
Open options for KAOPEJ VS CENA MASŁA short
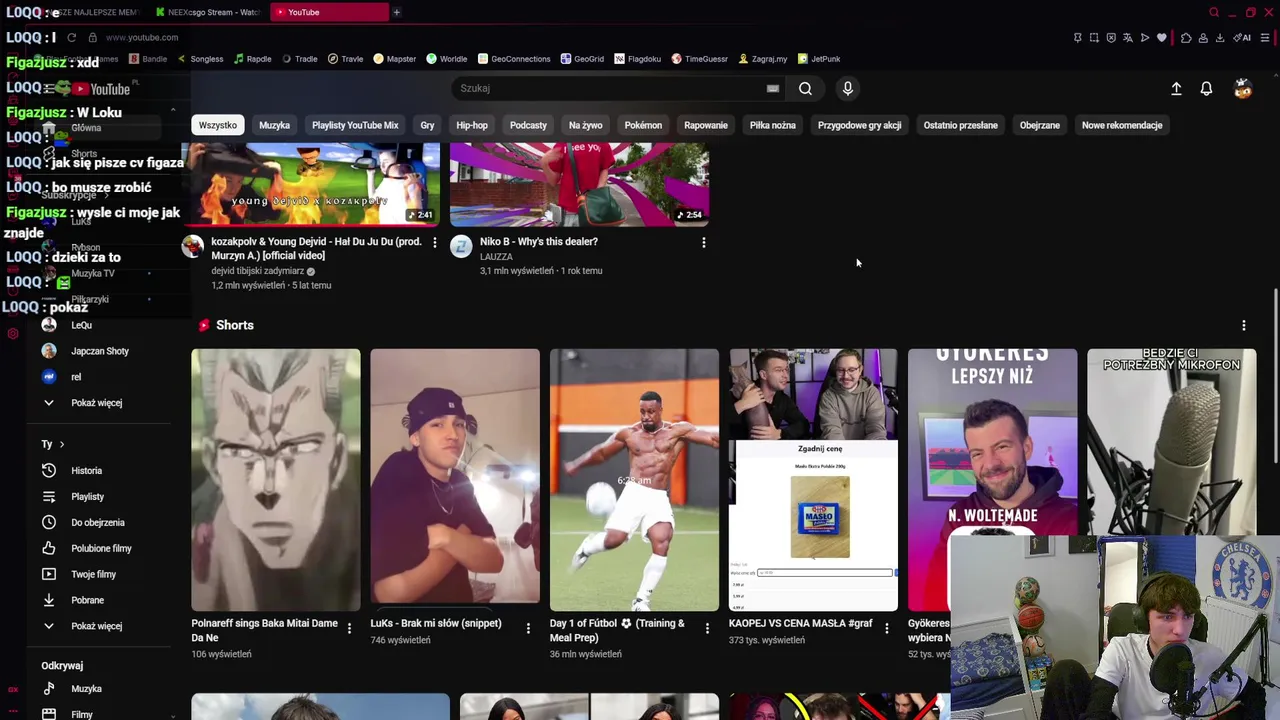pos(886,628)
